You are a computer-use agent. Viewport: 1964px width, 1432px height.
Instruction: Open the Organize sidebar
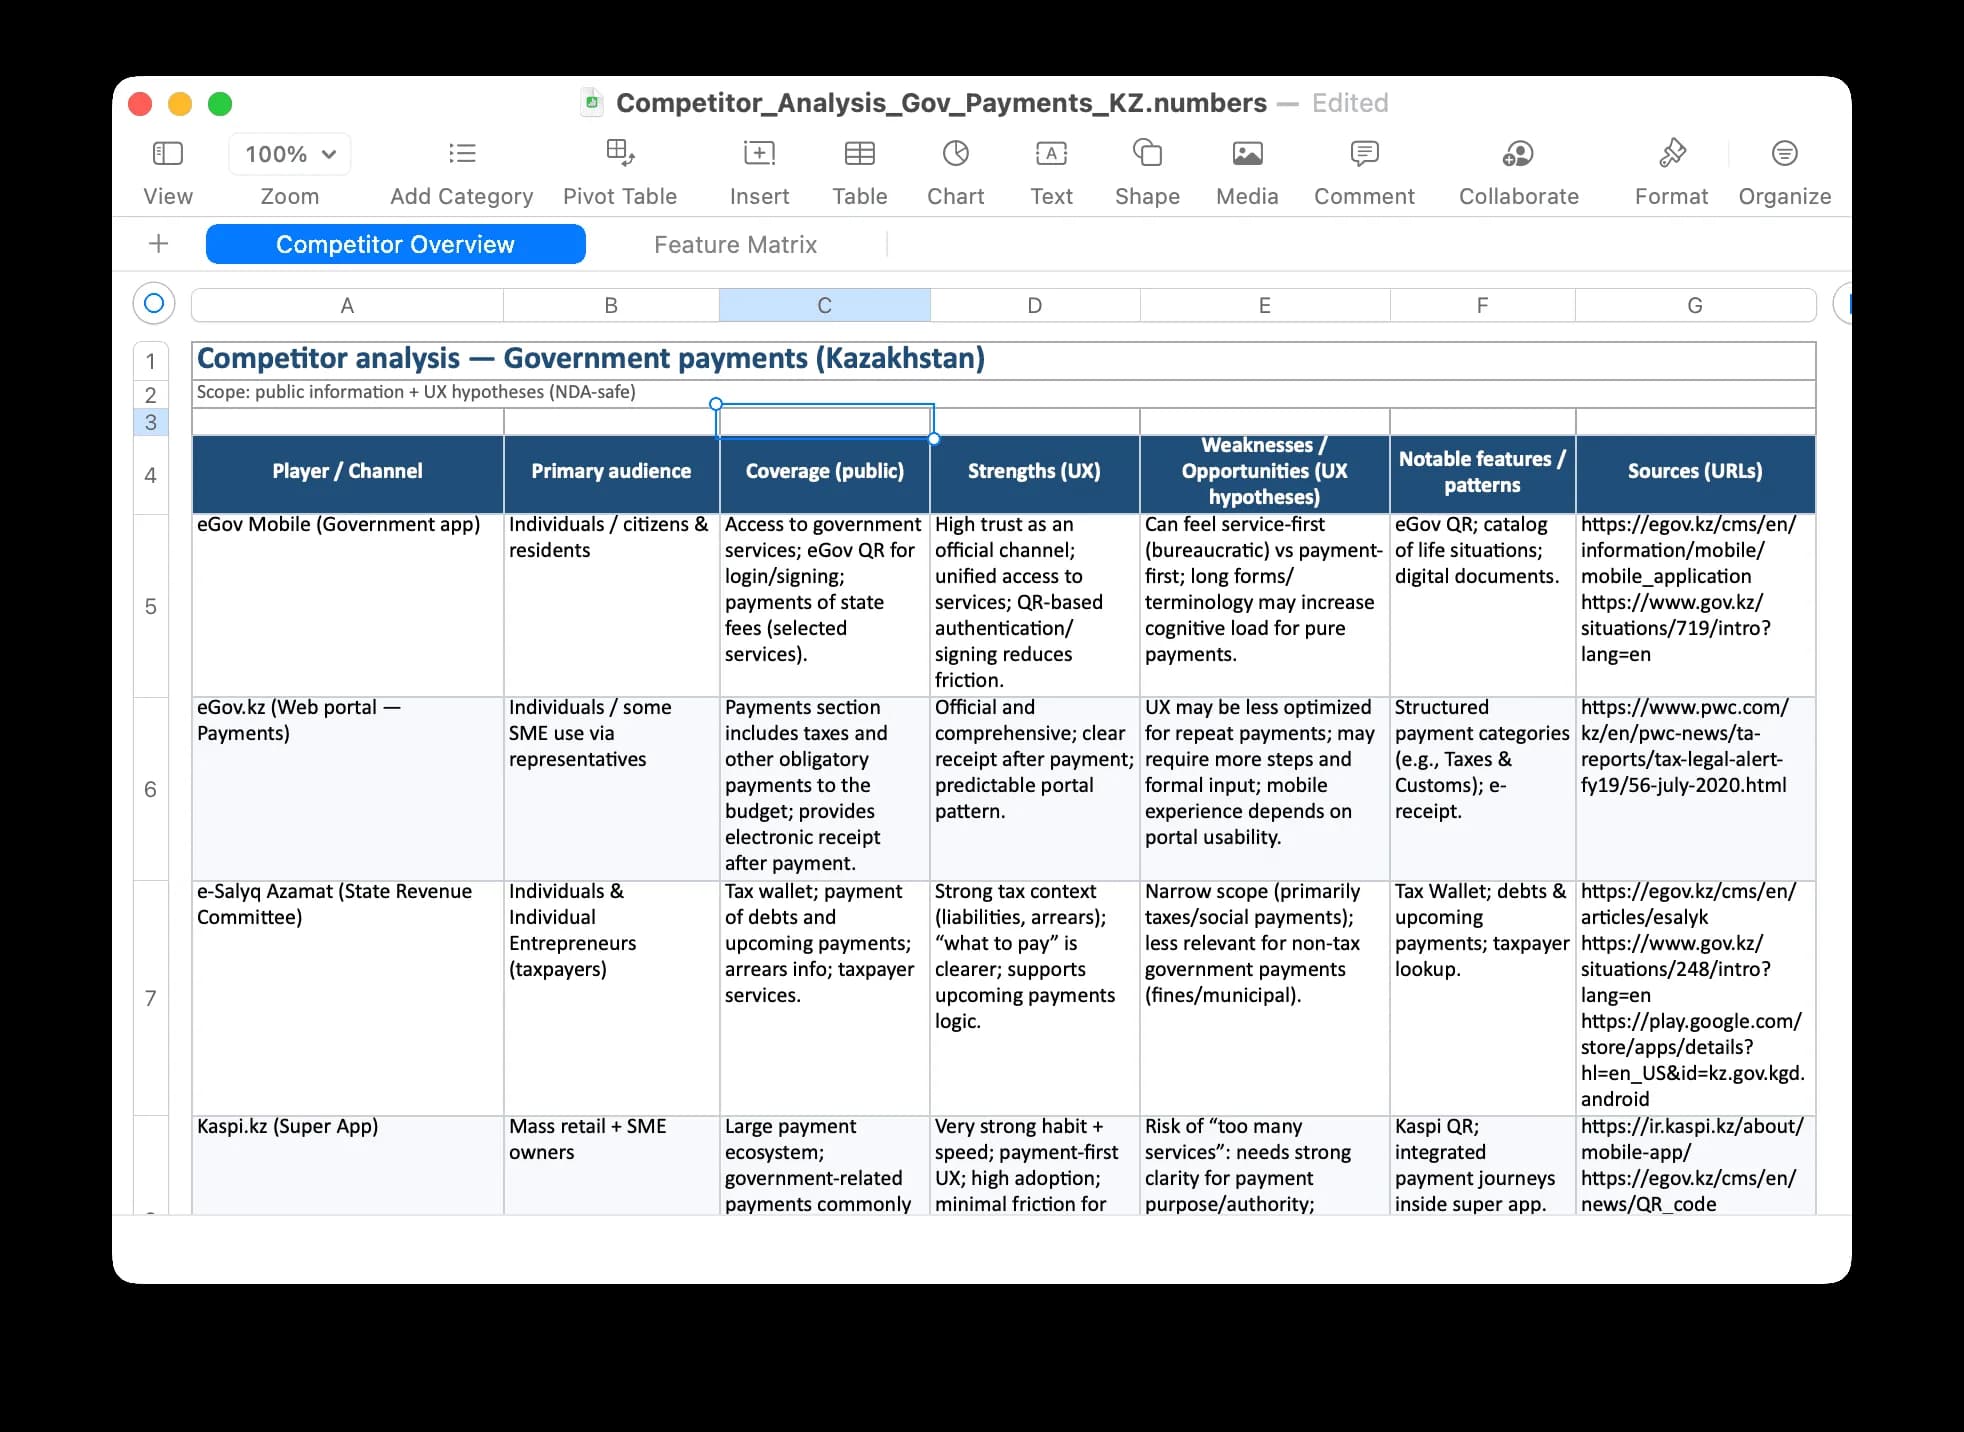[1784, 168]
